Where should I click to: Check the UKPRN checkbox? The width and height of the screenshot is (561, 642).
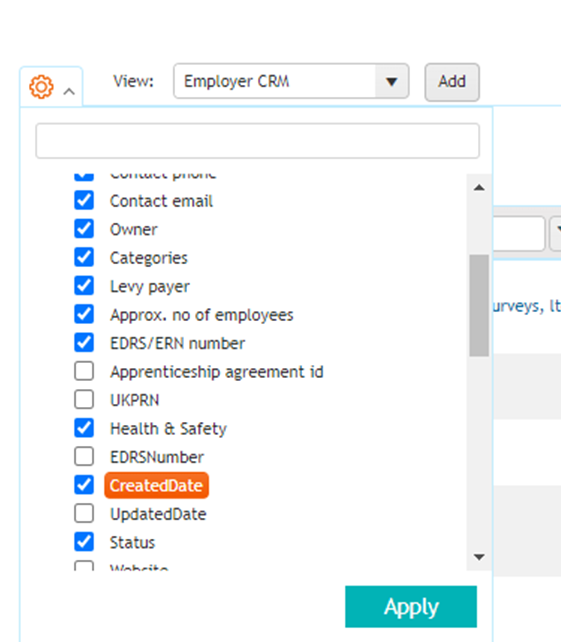(84, 399)
